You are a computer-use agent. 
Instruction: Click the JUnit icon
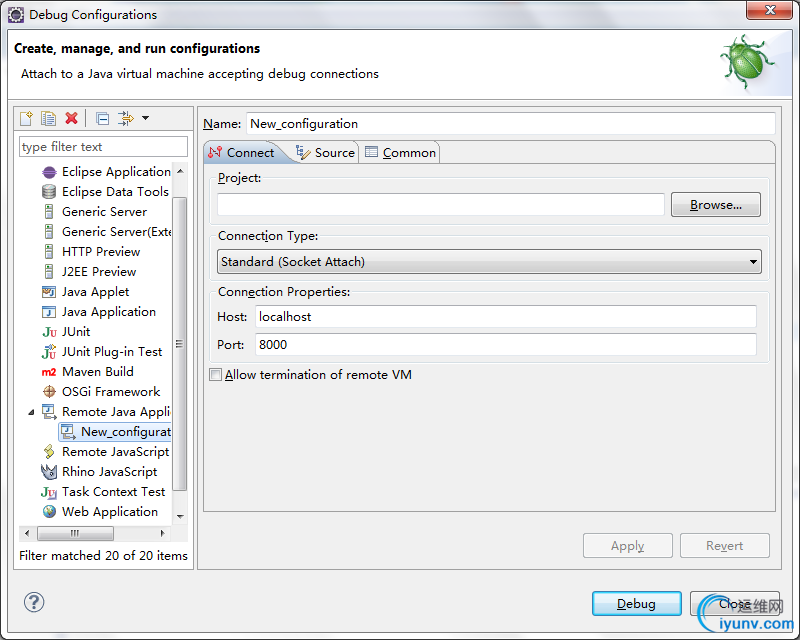coord(49,332)
